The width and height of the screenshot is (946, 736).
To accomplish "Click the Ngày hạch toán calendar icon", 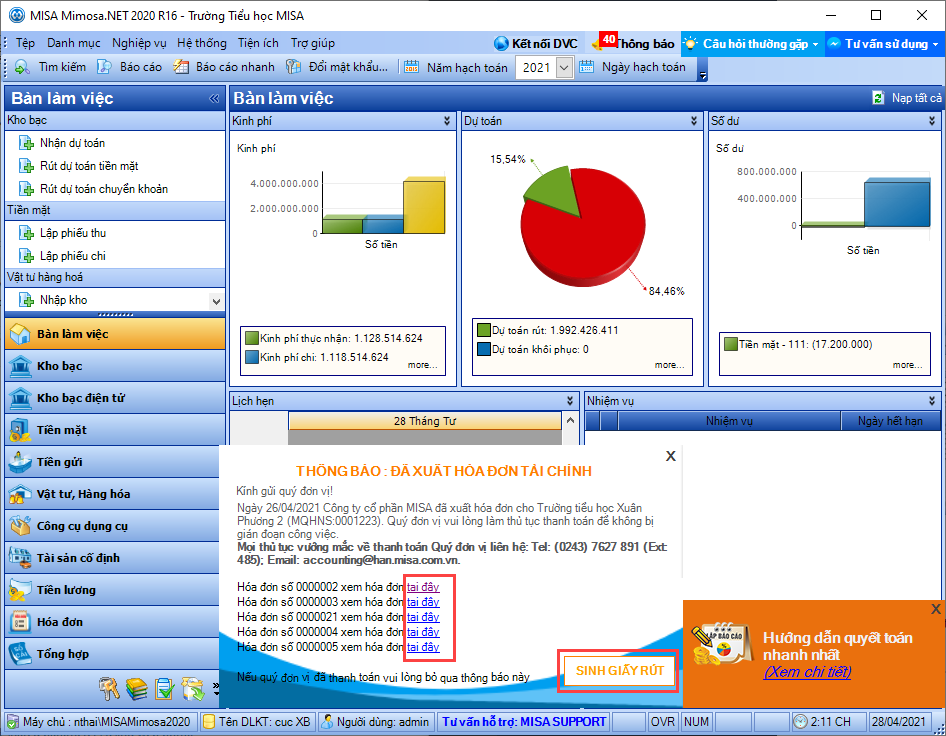I will pos(586,67).
